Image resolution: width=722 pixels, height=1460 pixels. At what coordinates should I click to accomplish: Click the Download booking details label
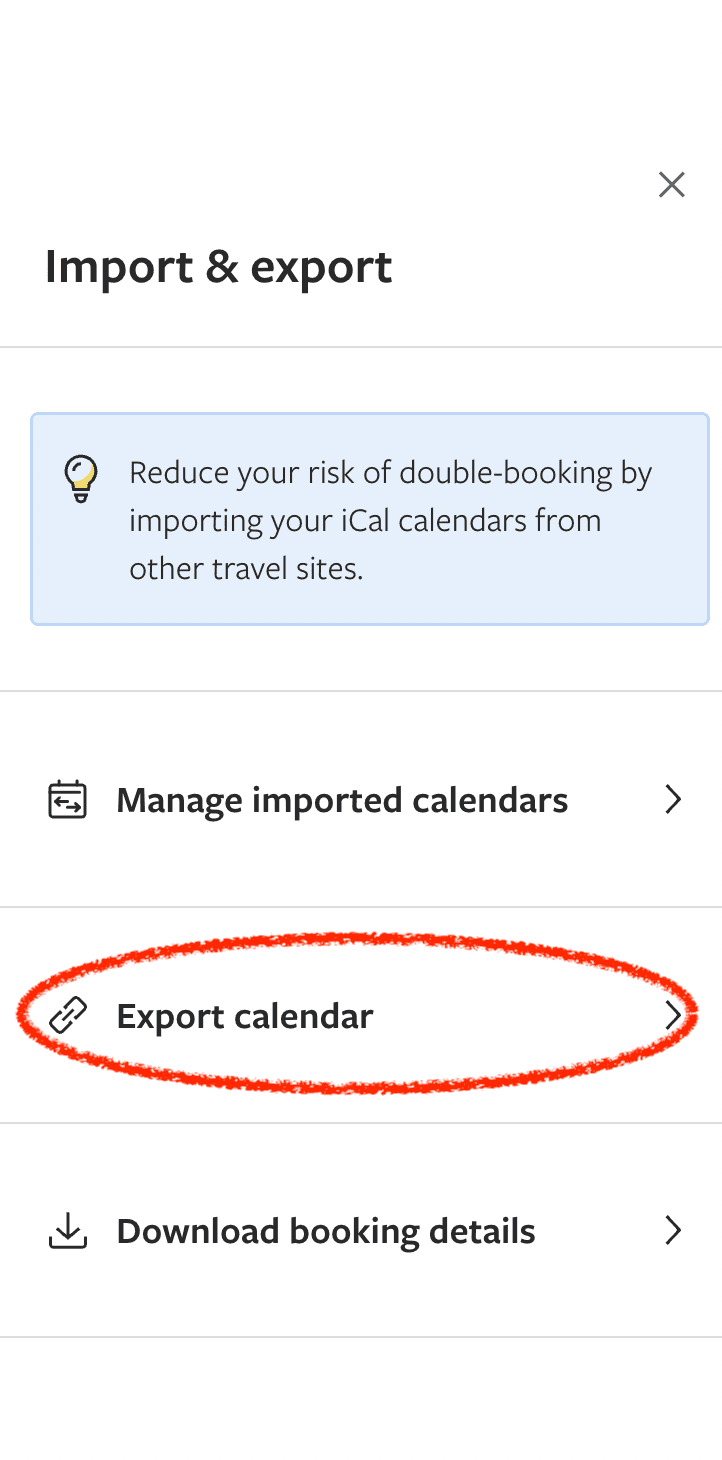click(x=326, y=1231)
